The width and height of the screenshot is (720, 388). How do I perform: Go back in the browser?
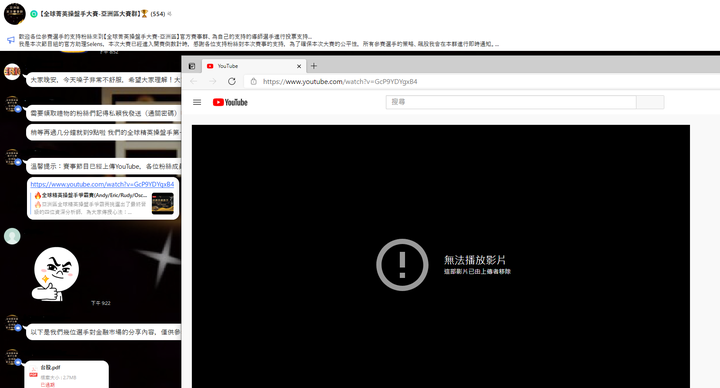point(193,81)
